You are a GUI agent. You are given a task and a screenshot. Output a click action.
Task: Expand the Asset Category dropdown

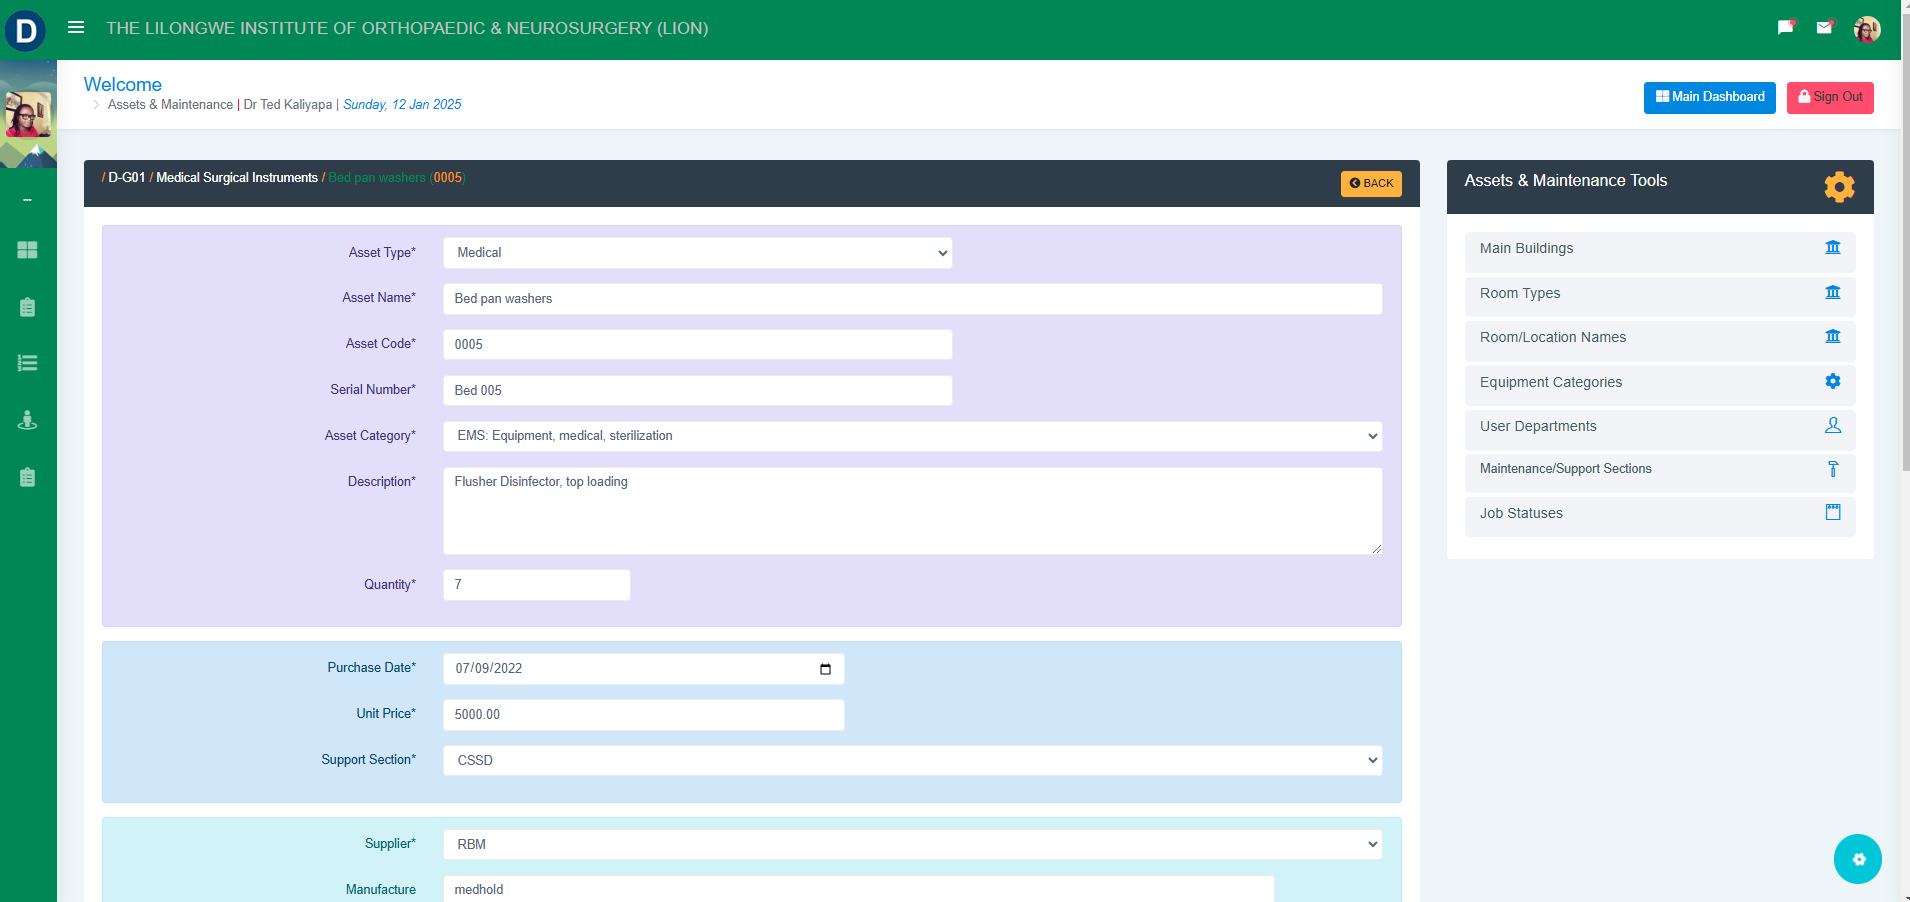(912, 436)
